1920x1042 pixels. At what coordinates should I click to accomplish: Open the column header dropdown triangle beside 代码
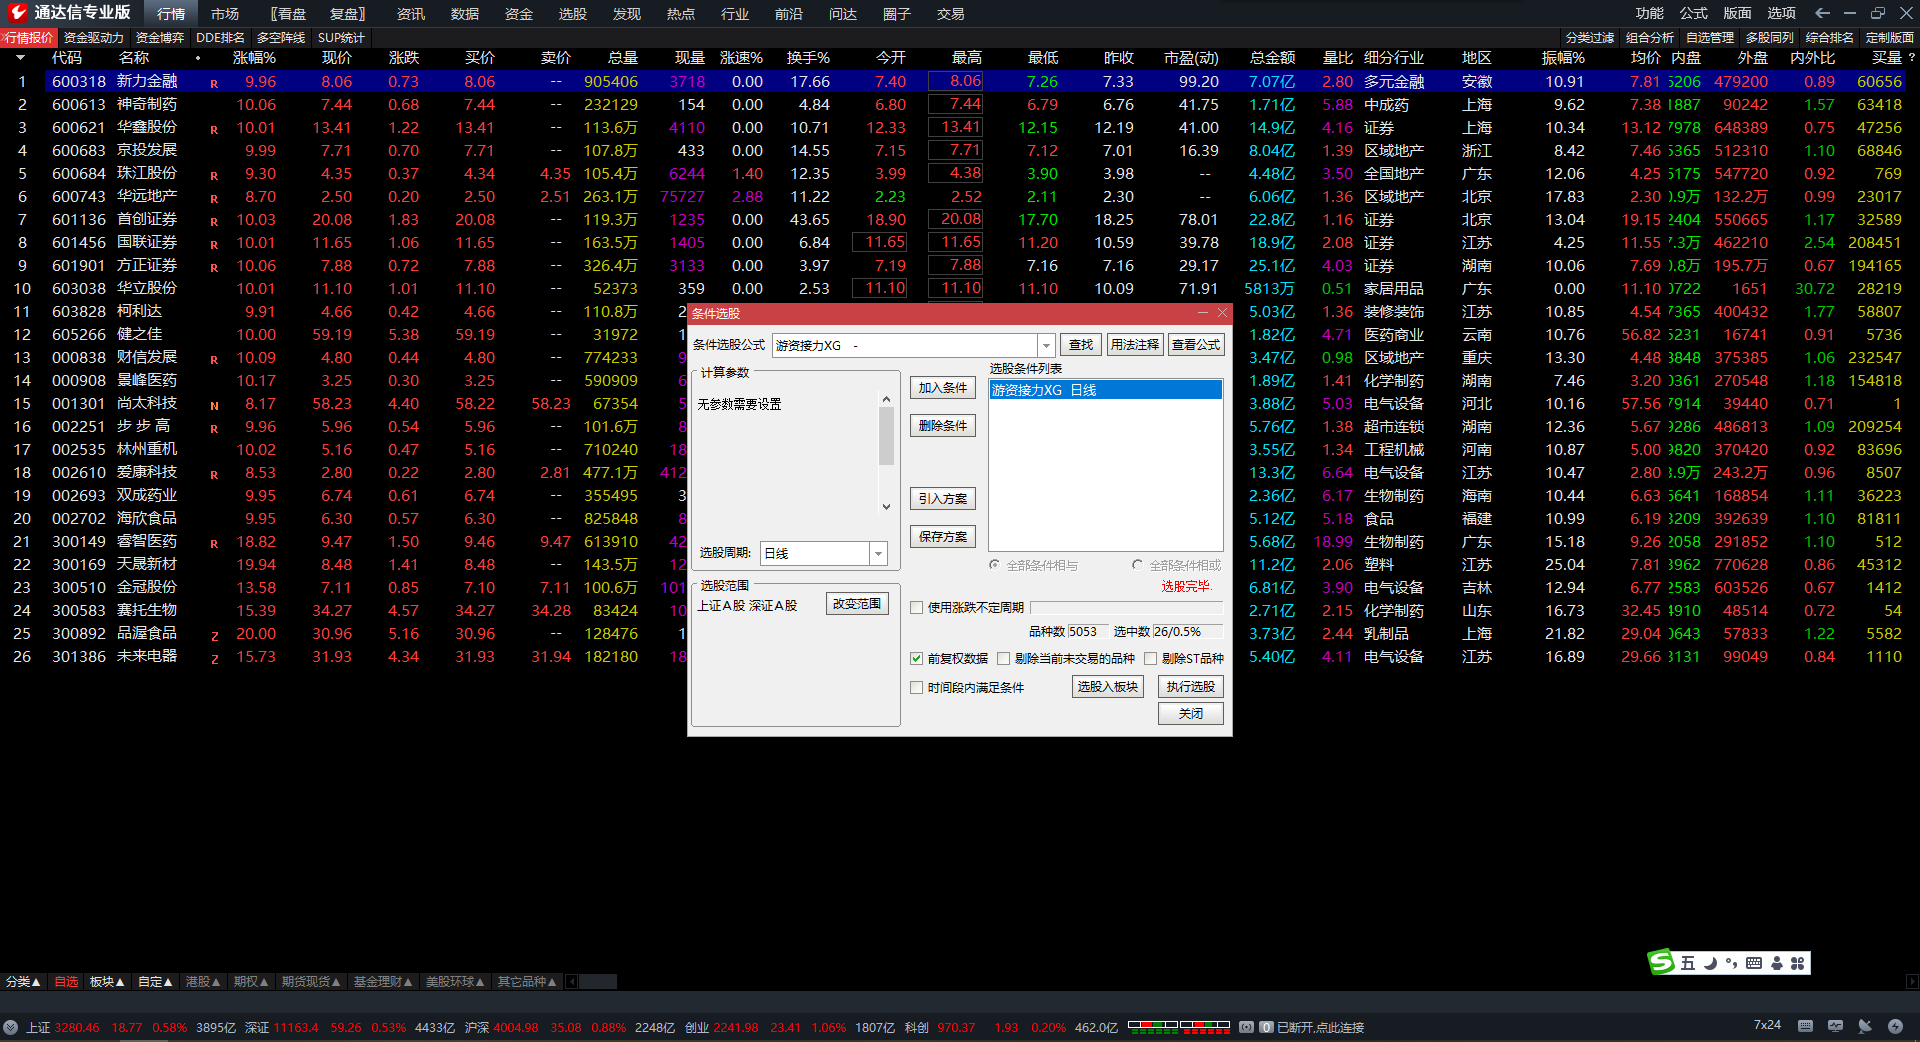[20, 58]
